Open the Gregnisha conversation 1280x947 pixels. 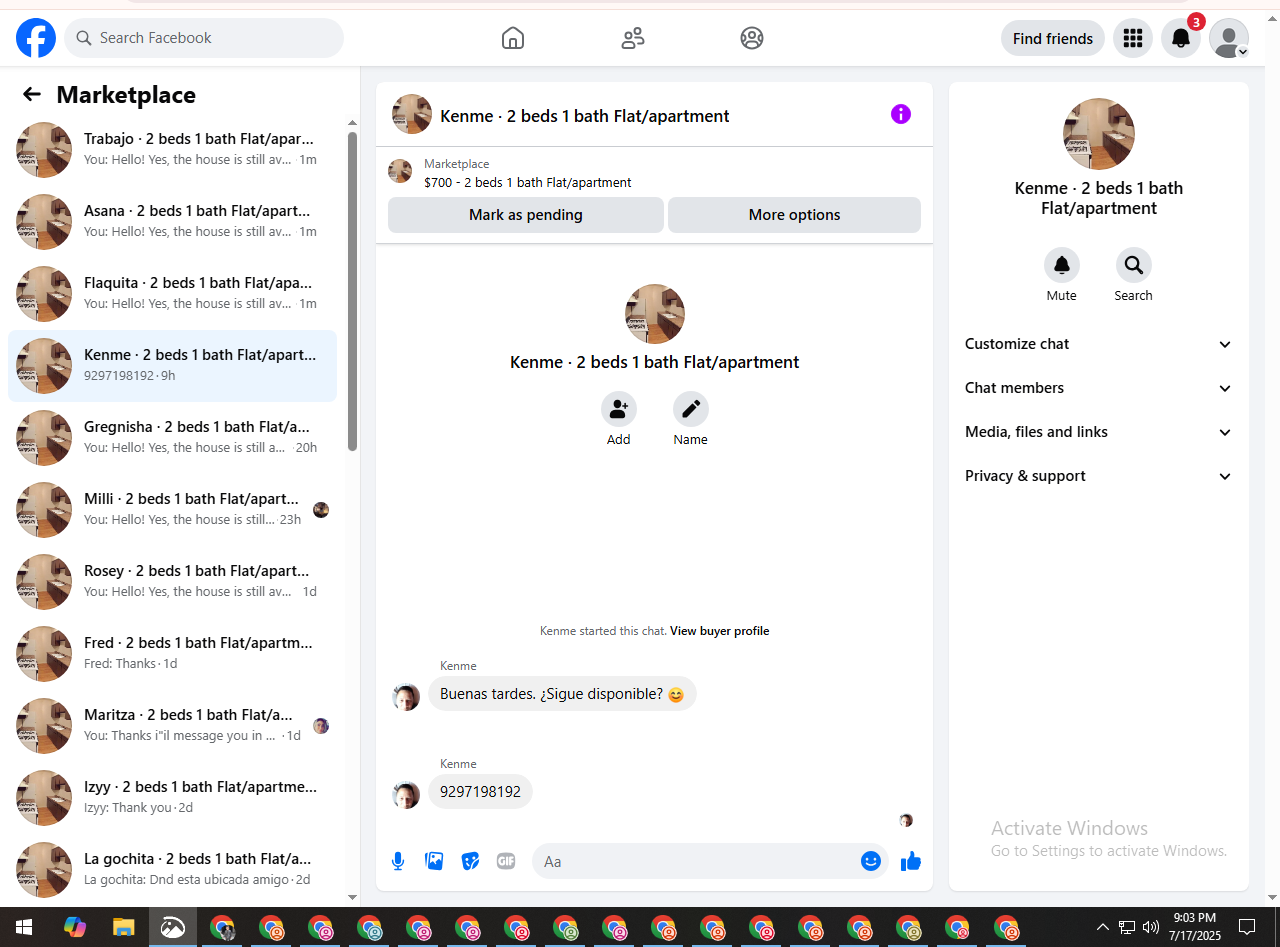(x=172, y=438)
